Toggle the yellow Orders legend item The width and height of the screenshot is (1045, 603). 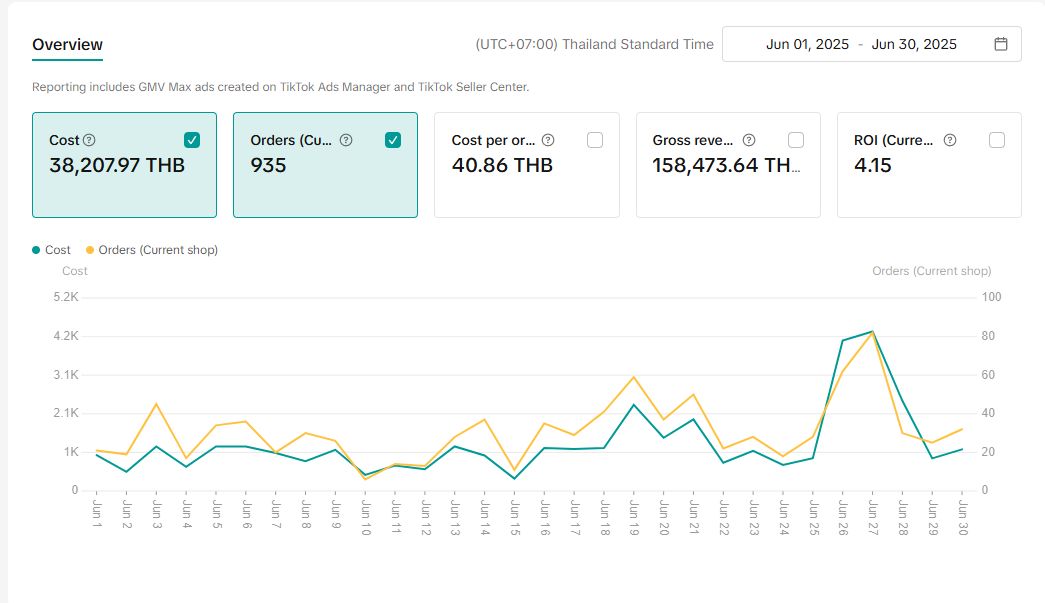click(151, 250)
